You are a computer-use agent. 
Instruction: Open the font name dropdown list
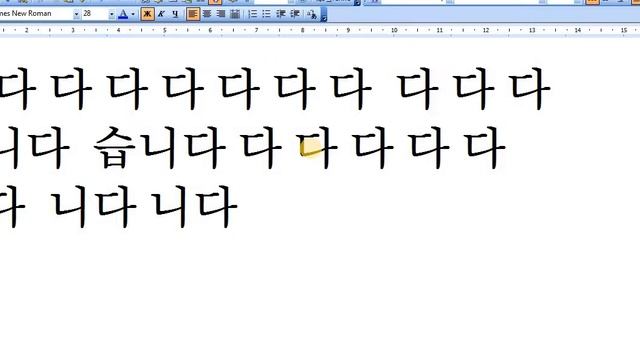point(76,14)
